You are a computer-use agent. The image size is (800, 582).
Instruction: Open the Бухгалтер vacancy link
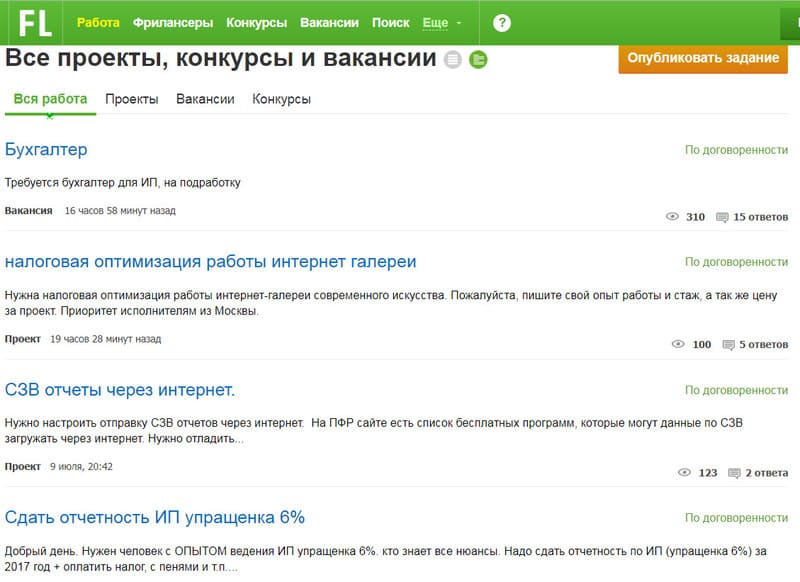[x=46, y=150]
